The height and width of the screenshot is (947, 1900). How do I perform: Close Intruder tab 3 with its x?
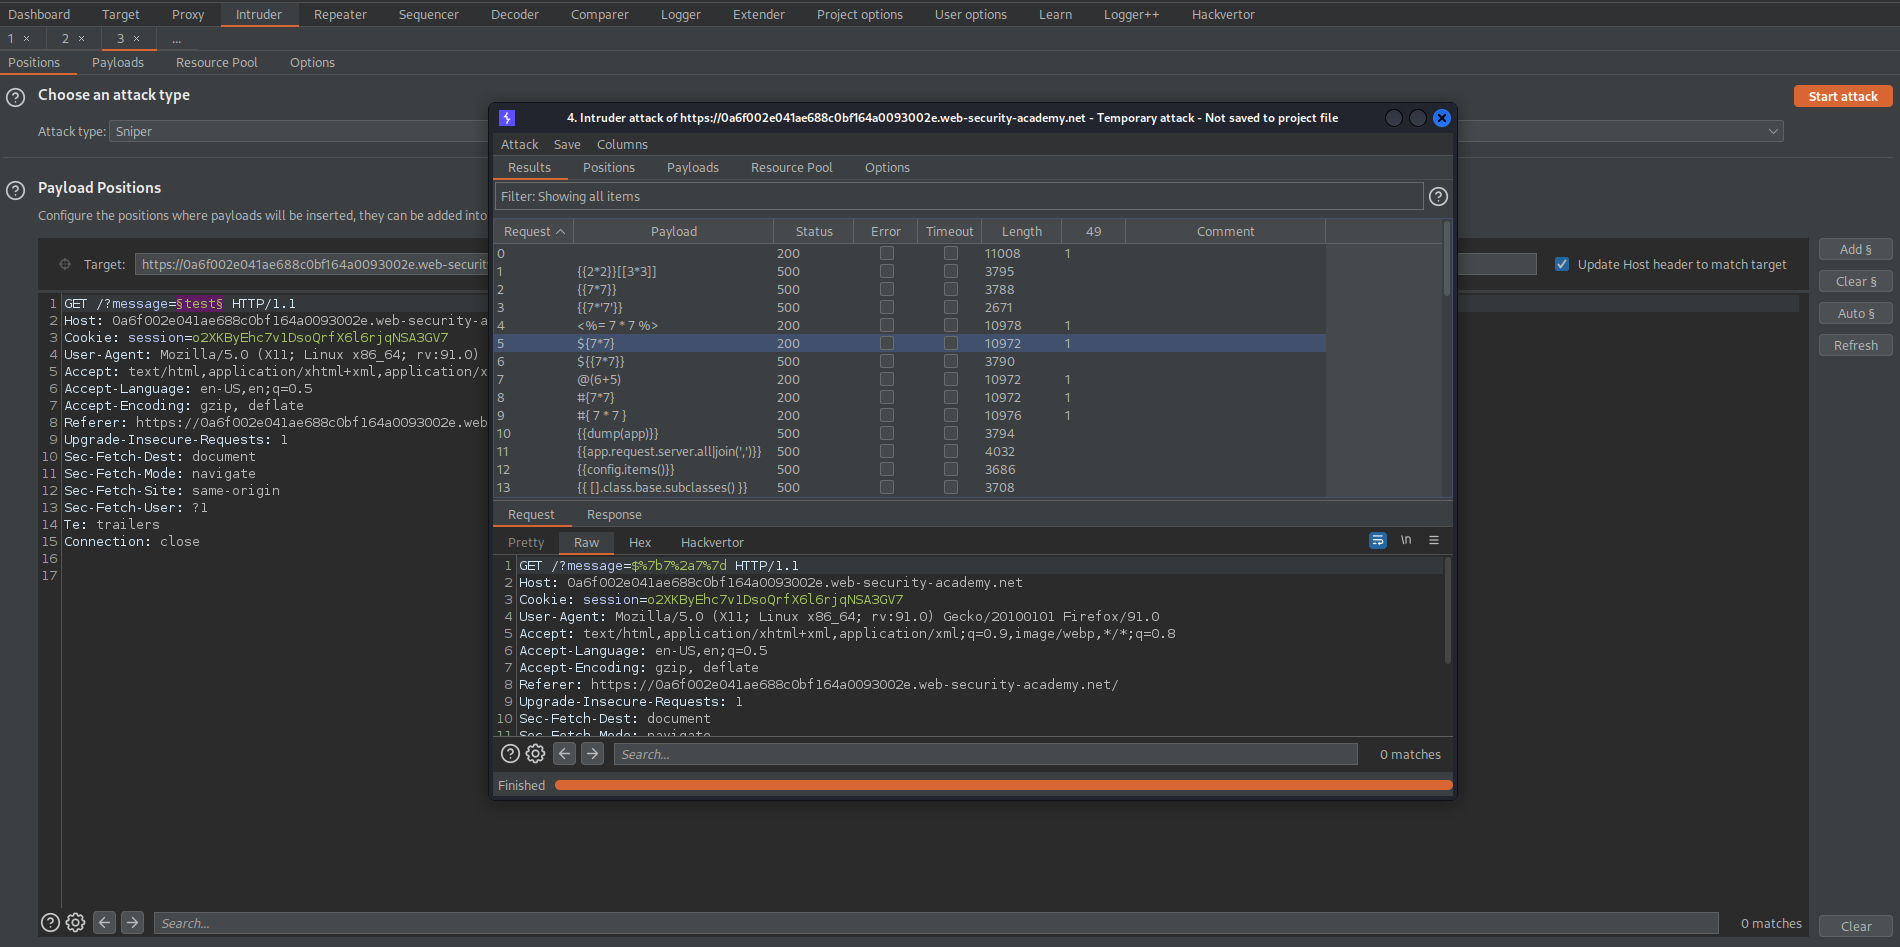click(x=137, y=39)
